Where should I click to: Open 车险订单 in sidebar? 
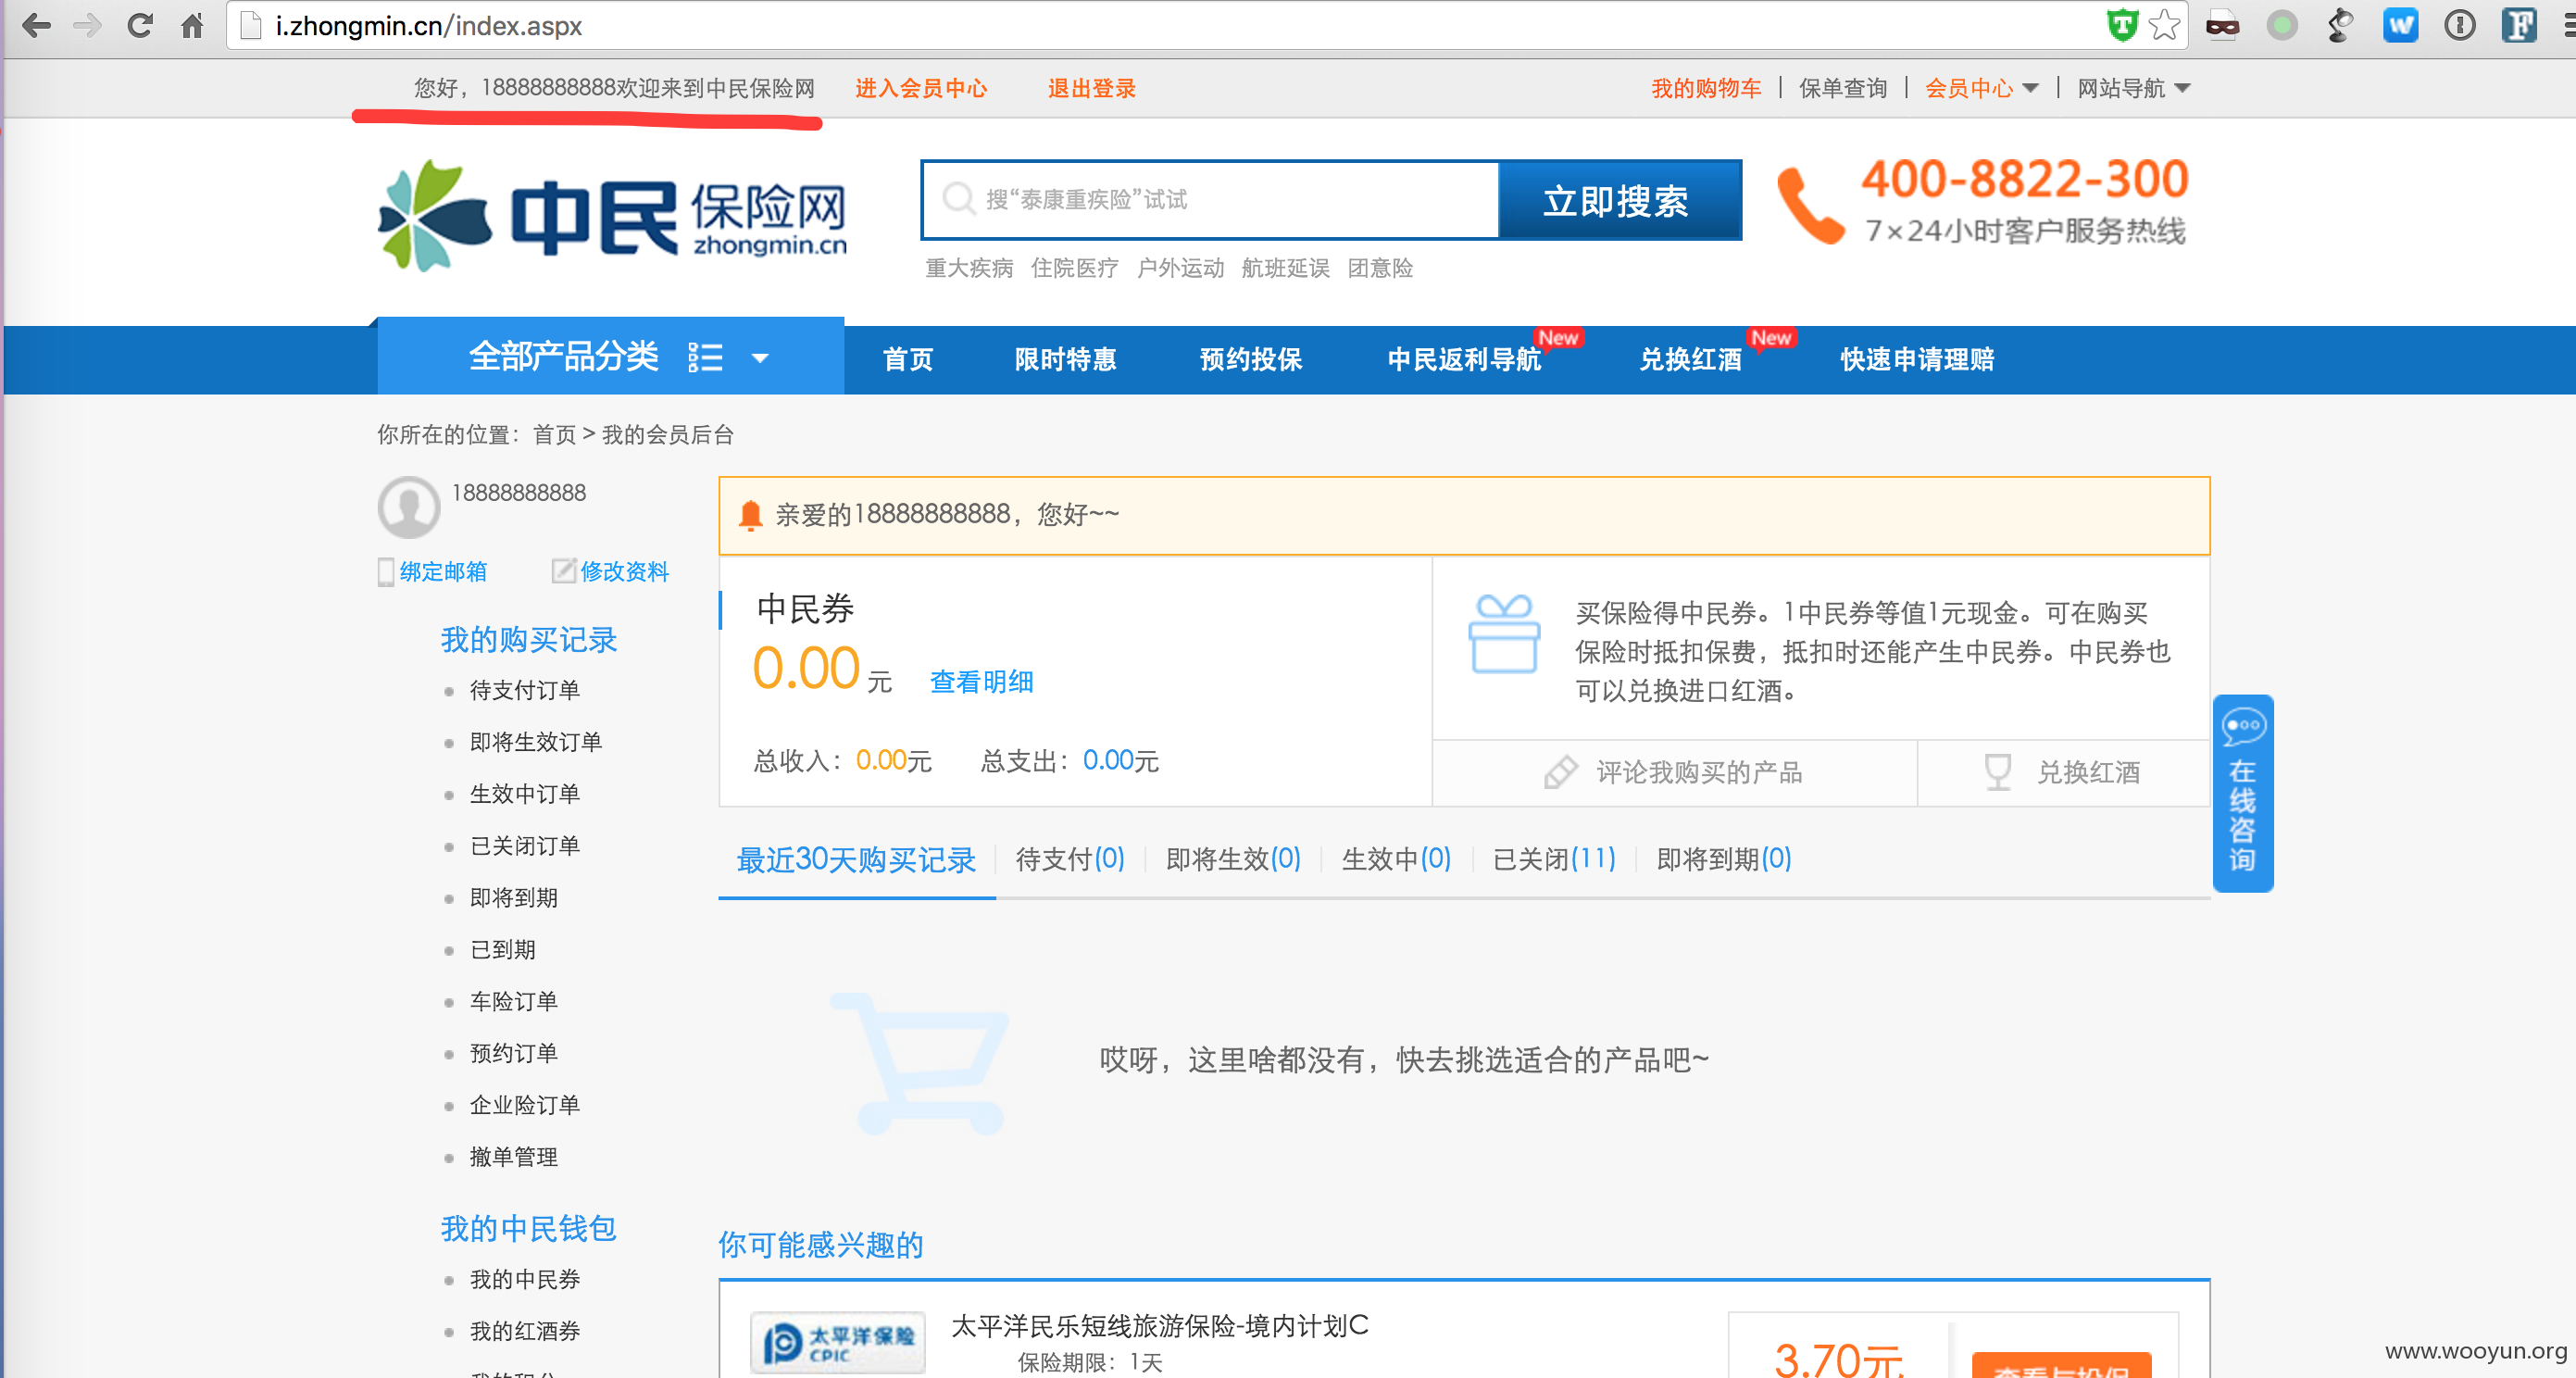tap(514, 1001)
